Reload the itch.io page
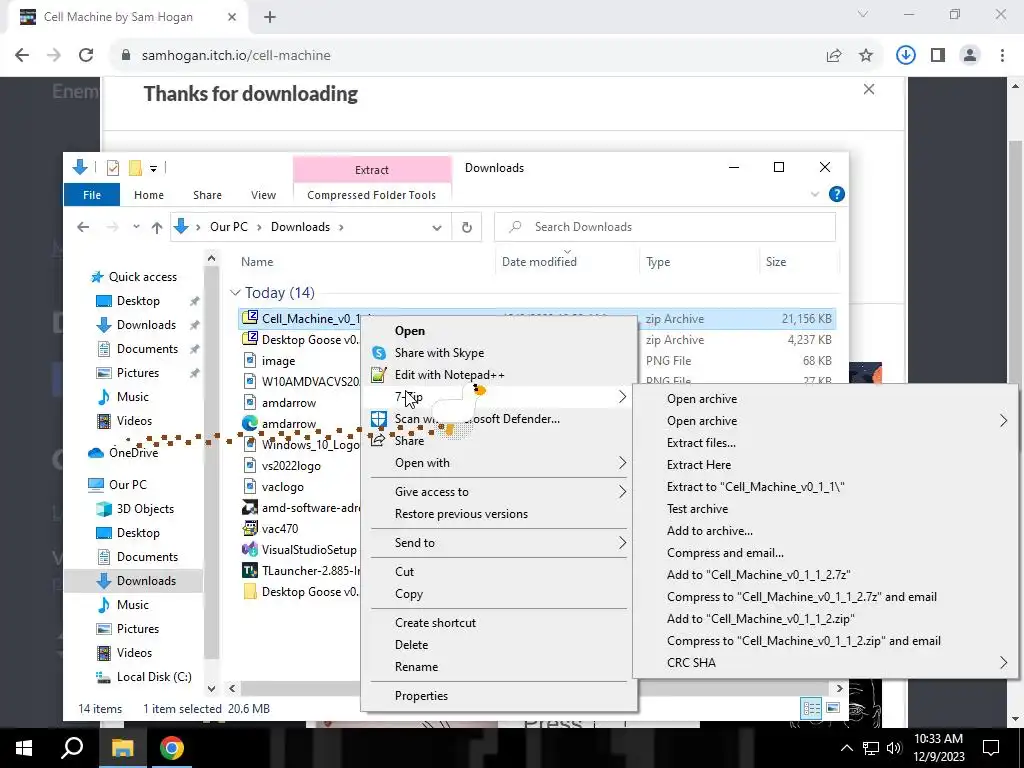This screenshot has height=768, width=1024. pos(86,55)
